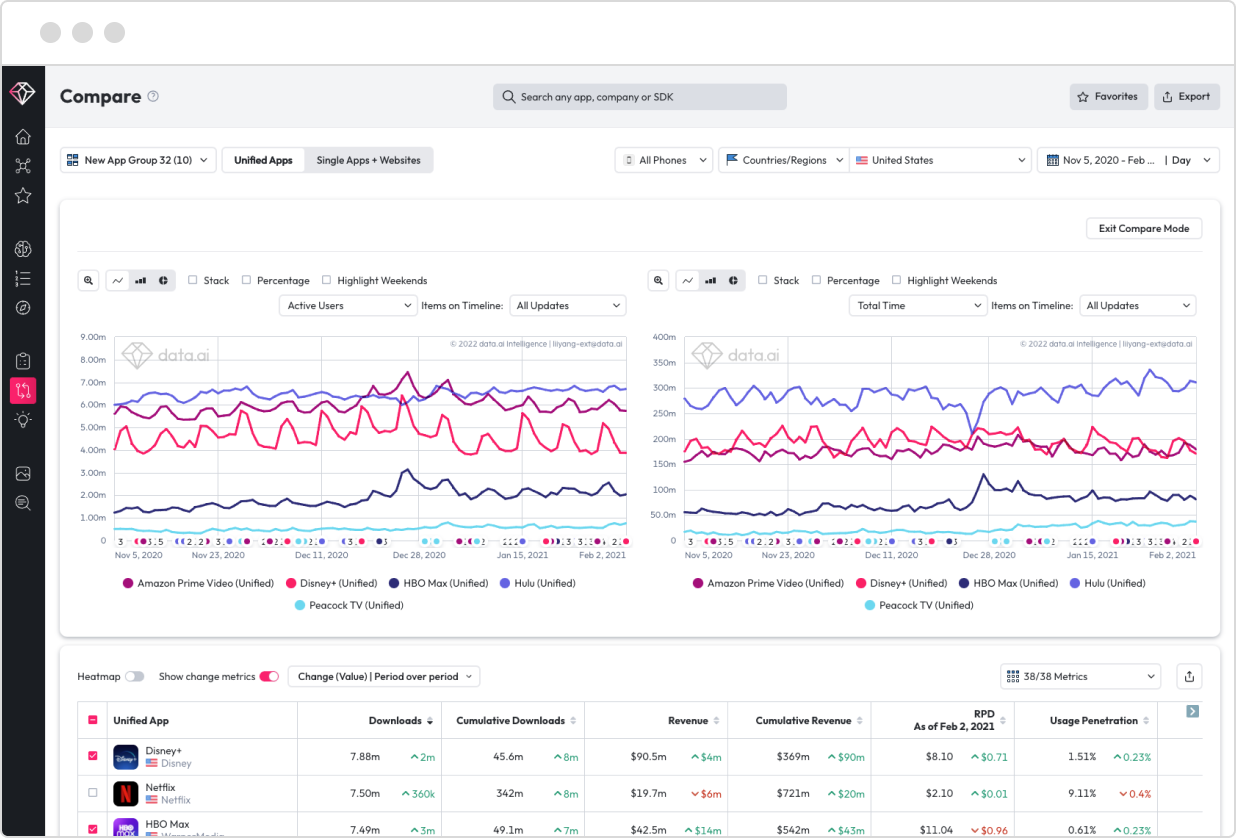The image size is (1236, 838).
Task: Switch the Active Users chart to pie view
Action: (x=163, y=281)
